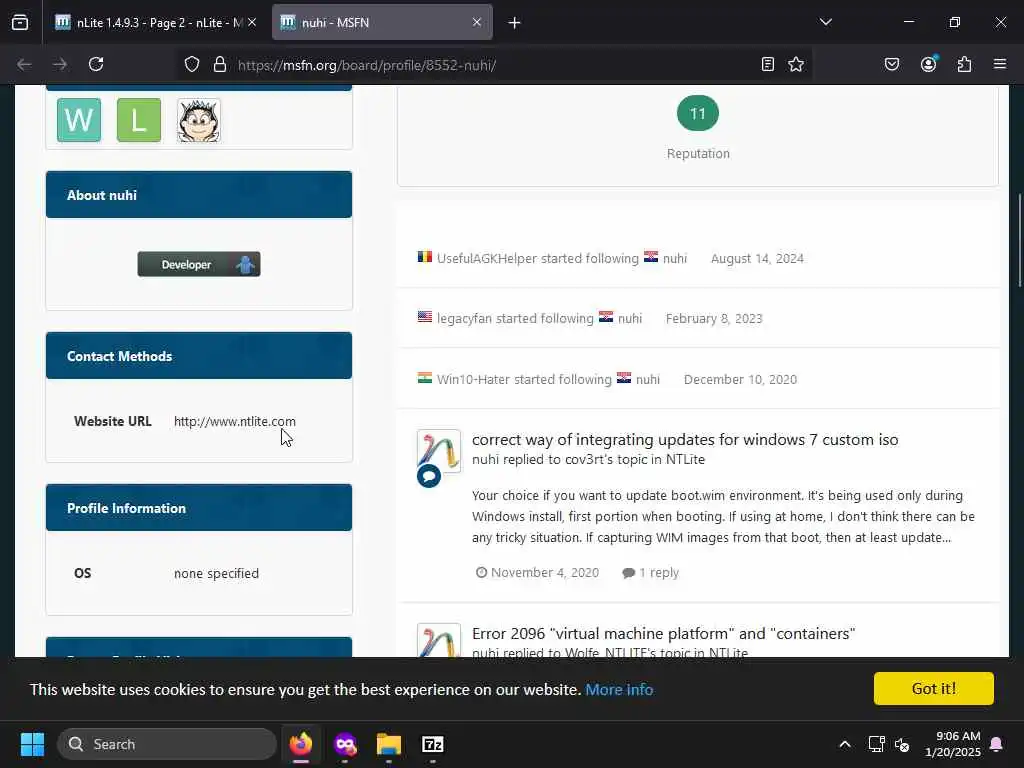Viewport: 1024px width, 768px height.
Task: Click the network status tray icon
Action: [876, 744]
